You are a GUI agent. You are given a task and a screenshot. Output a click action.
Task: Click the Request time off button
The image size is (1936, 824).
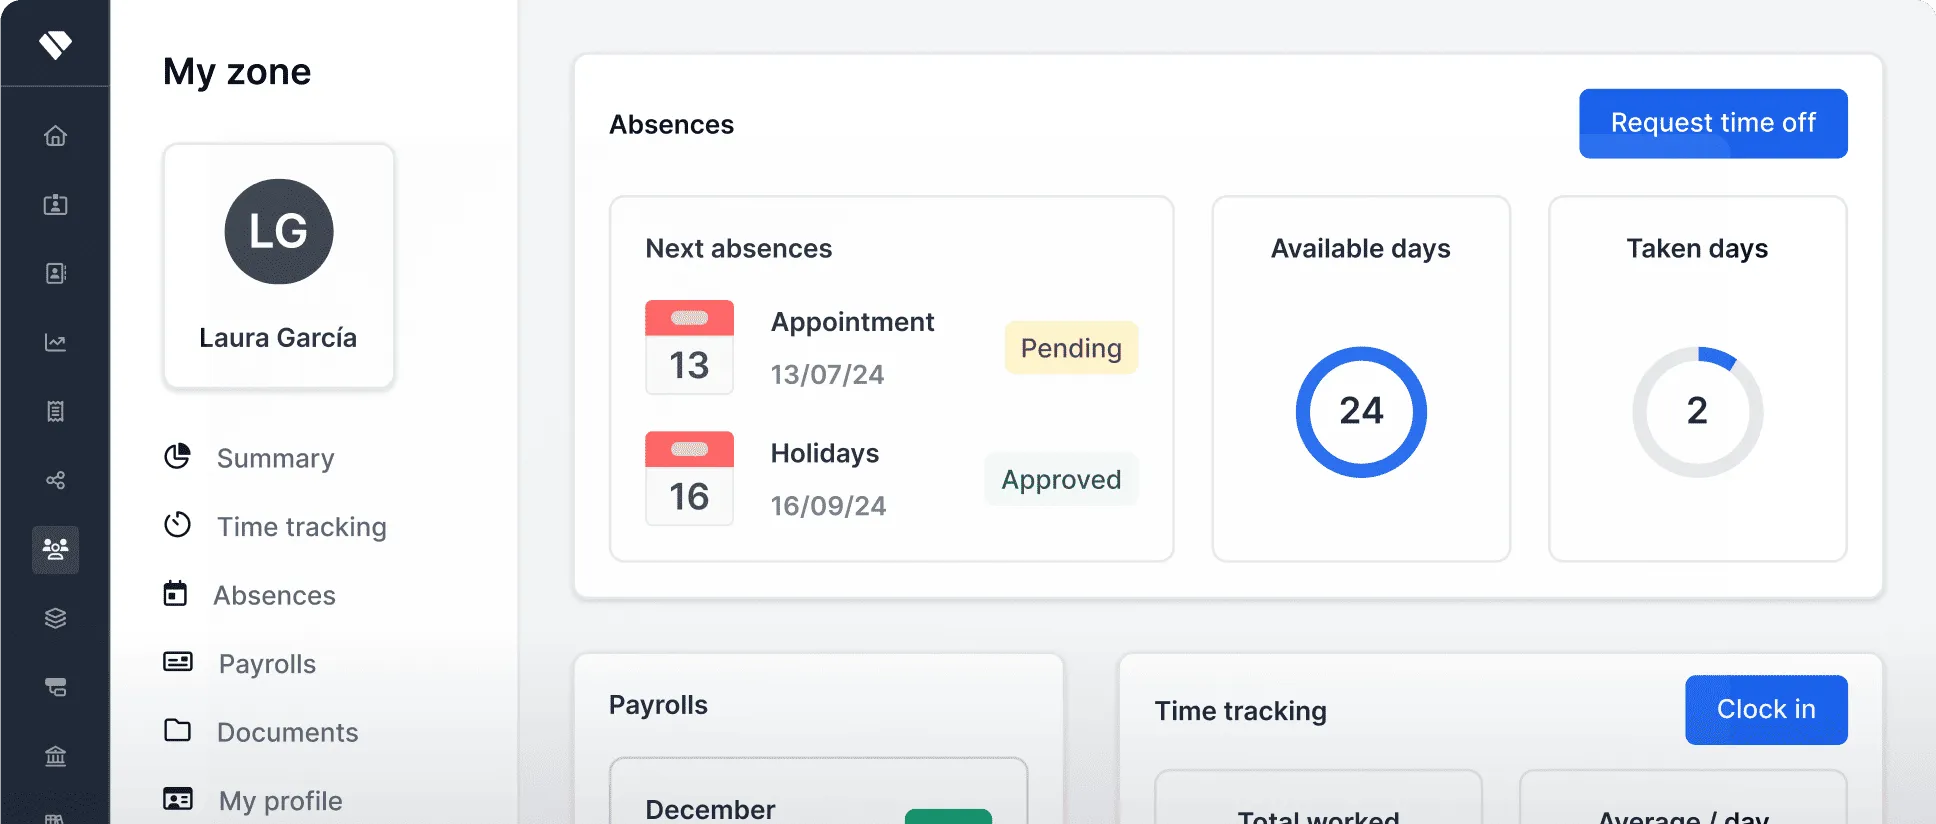[1713, 123]
